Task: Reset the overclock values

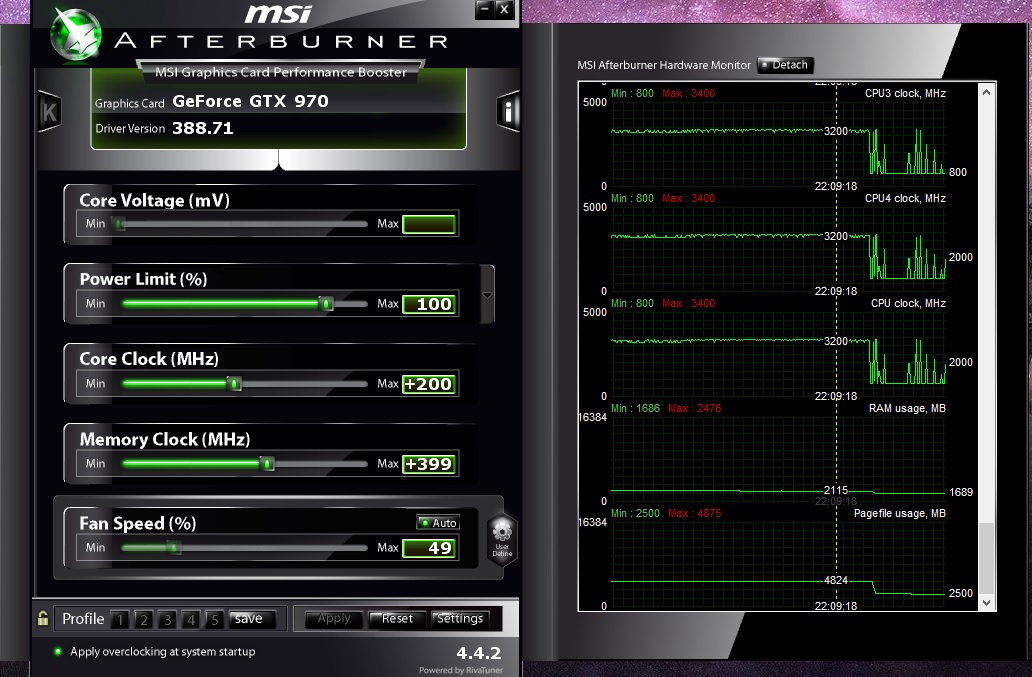Action: pos(397,619)
